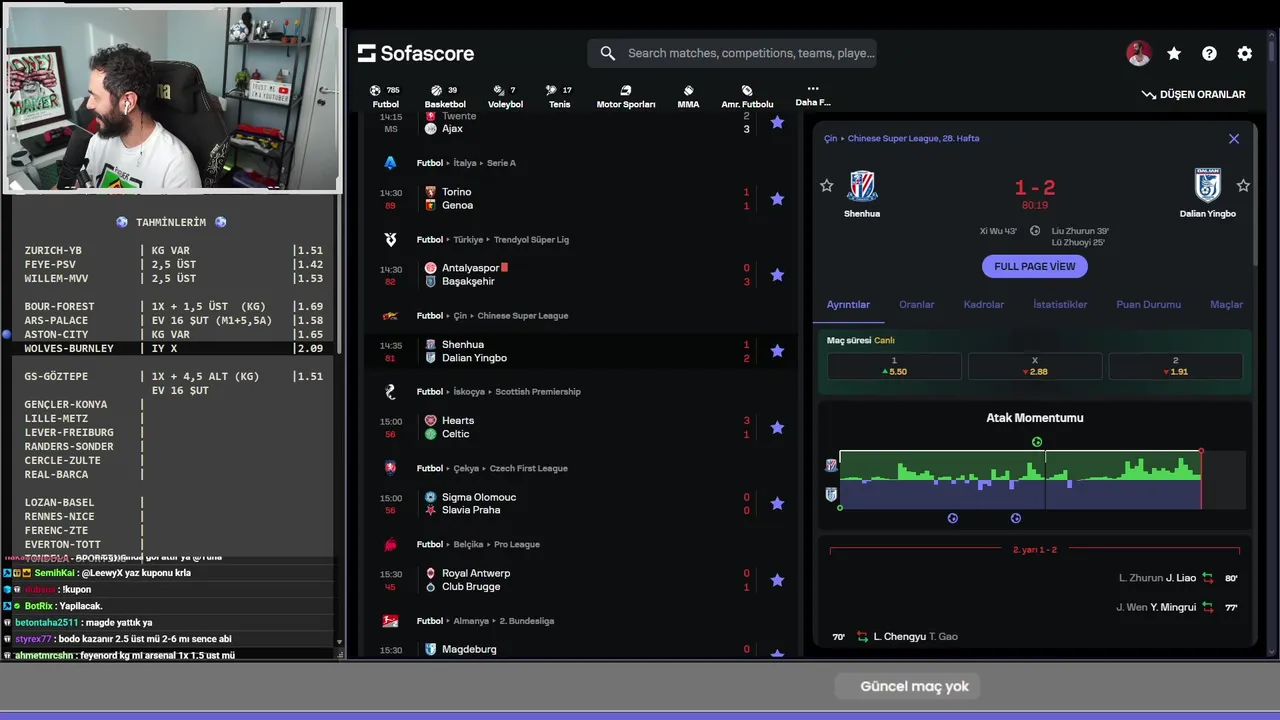Image resolution: width=1280 pixels, height=720 pixels.
Task: Click the first Dalian goal marker below chart
Action: point(953,518)
